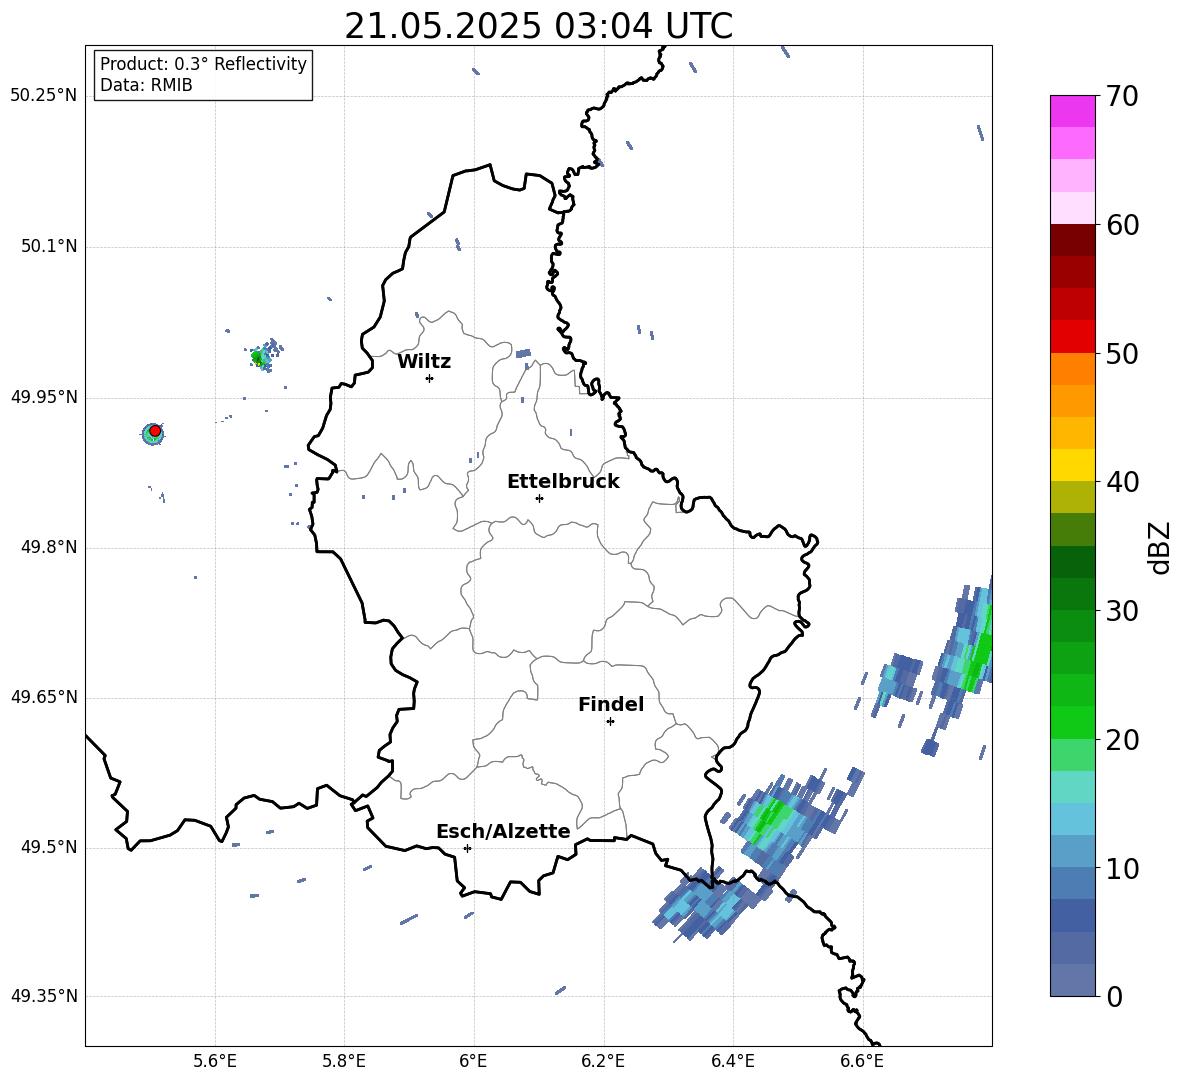Click the colorbar tick label 10

[x=1122, y=868]
